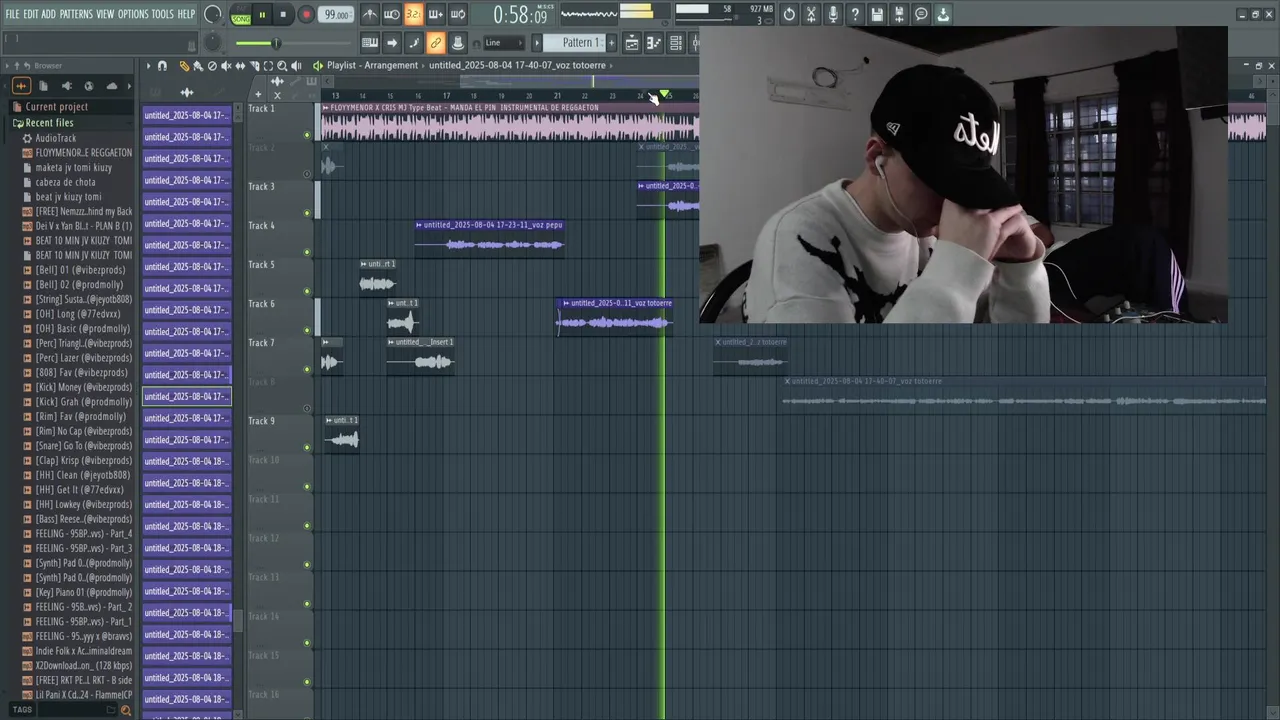
Task: Open the channel rack view toolbar icon
Action: tap(676, 43)
